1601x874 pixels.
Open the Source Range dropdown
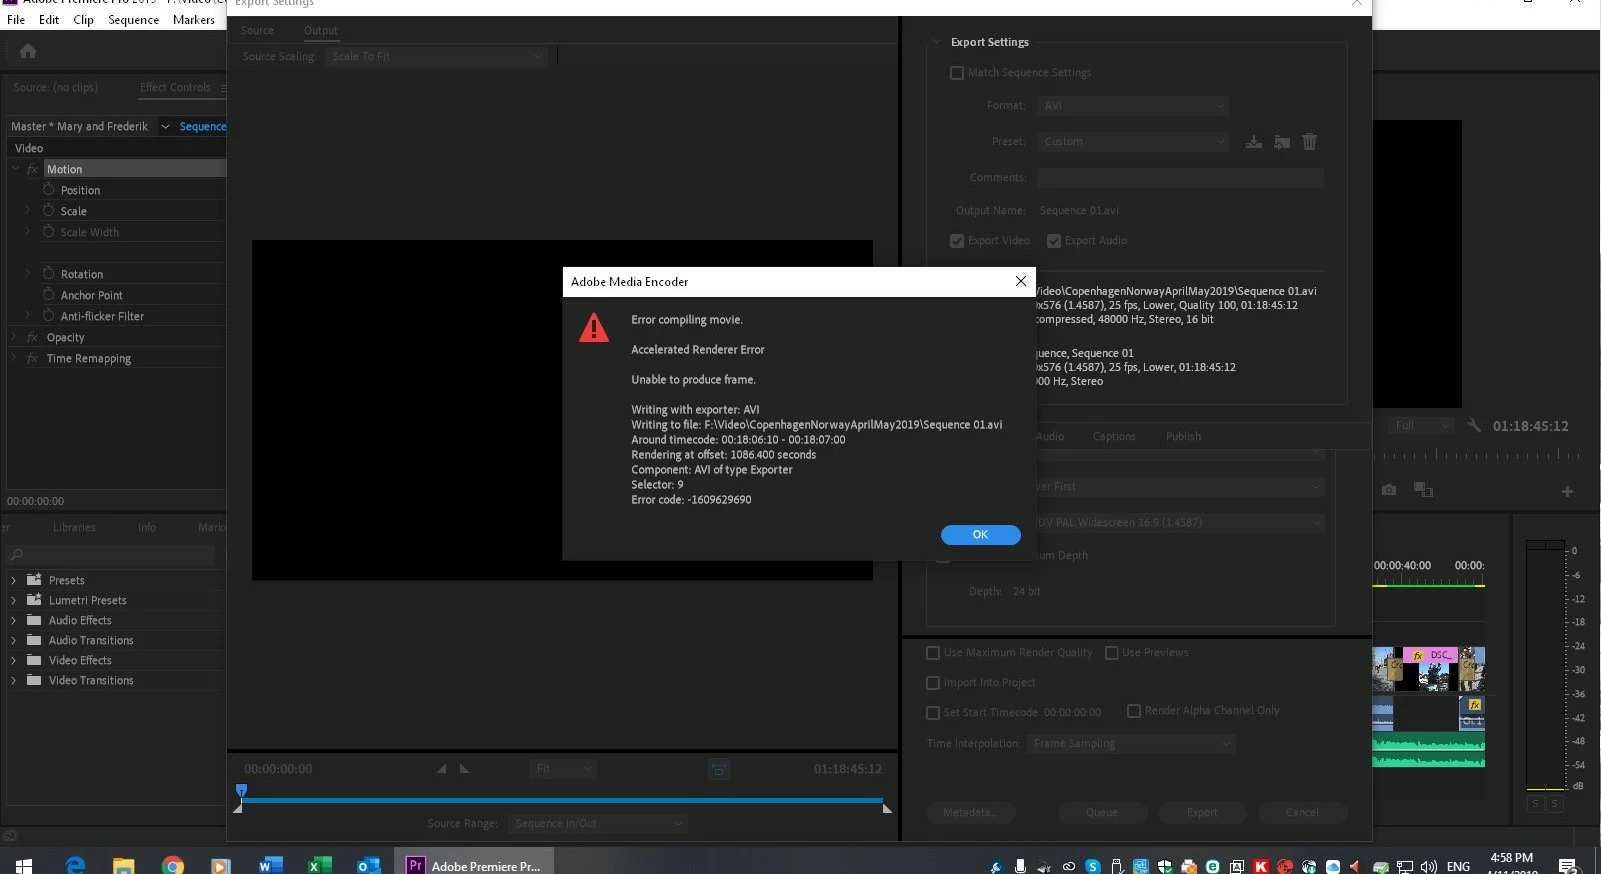597,824
